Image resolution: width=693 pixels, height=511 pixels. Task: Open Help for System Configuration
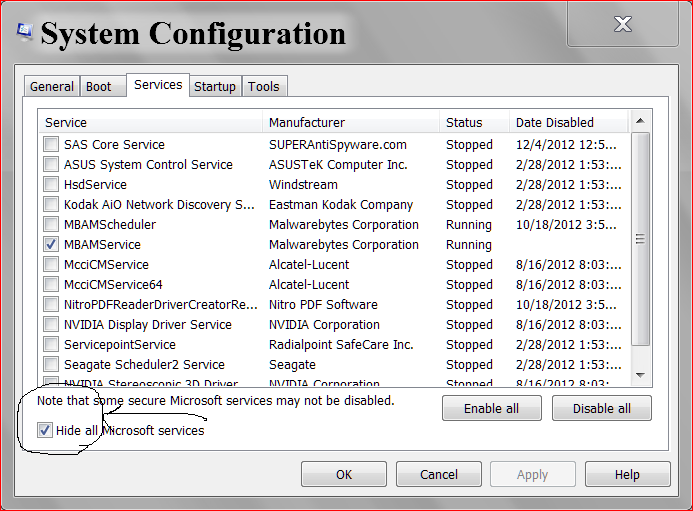click(x=628, y=474)
